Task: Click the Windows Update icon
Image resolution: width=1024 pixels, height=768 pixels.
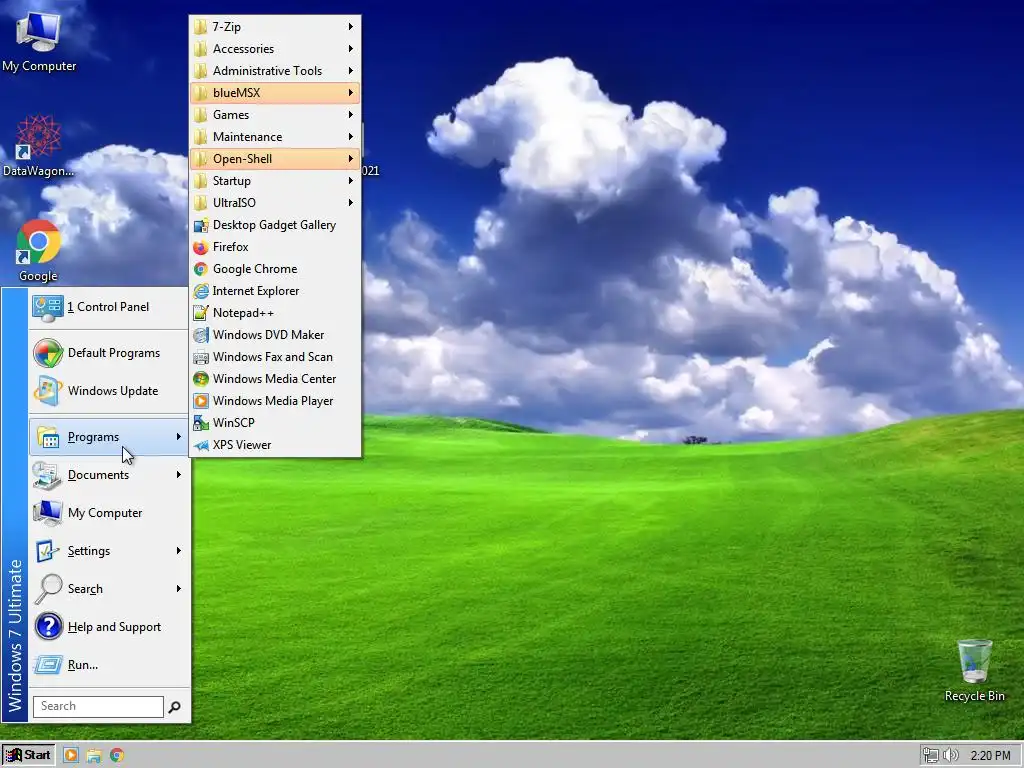Action: pyautogui.click(x=48, y=391)
